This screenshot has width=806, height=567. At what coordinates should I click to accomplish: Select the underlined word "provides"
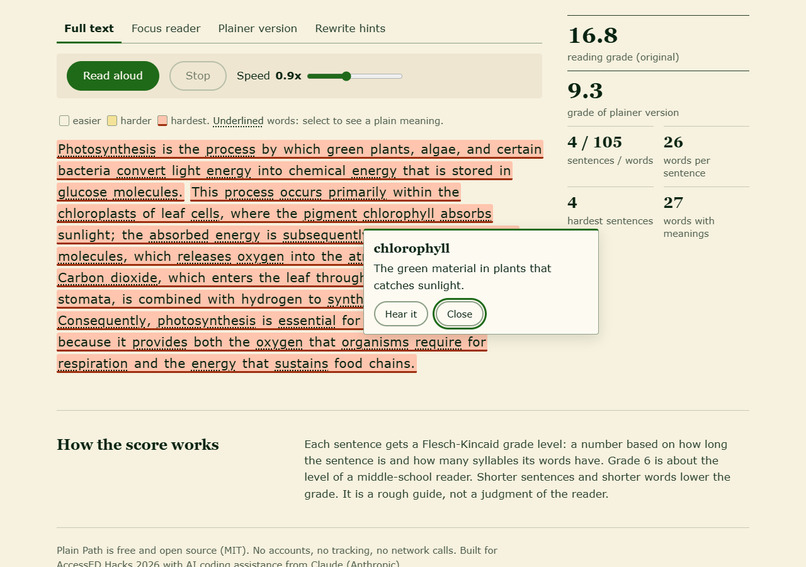click(159, 342)
